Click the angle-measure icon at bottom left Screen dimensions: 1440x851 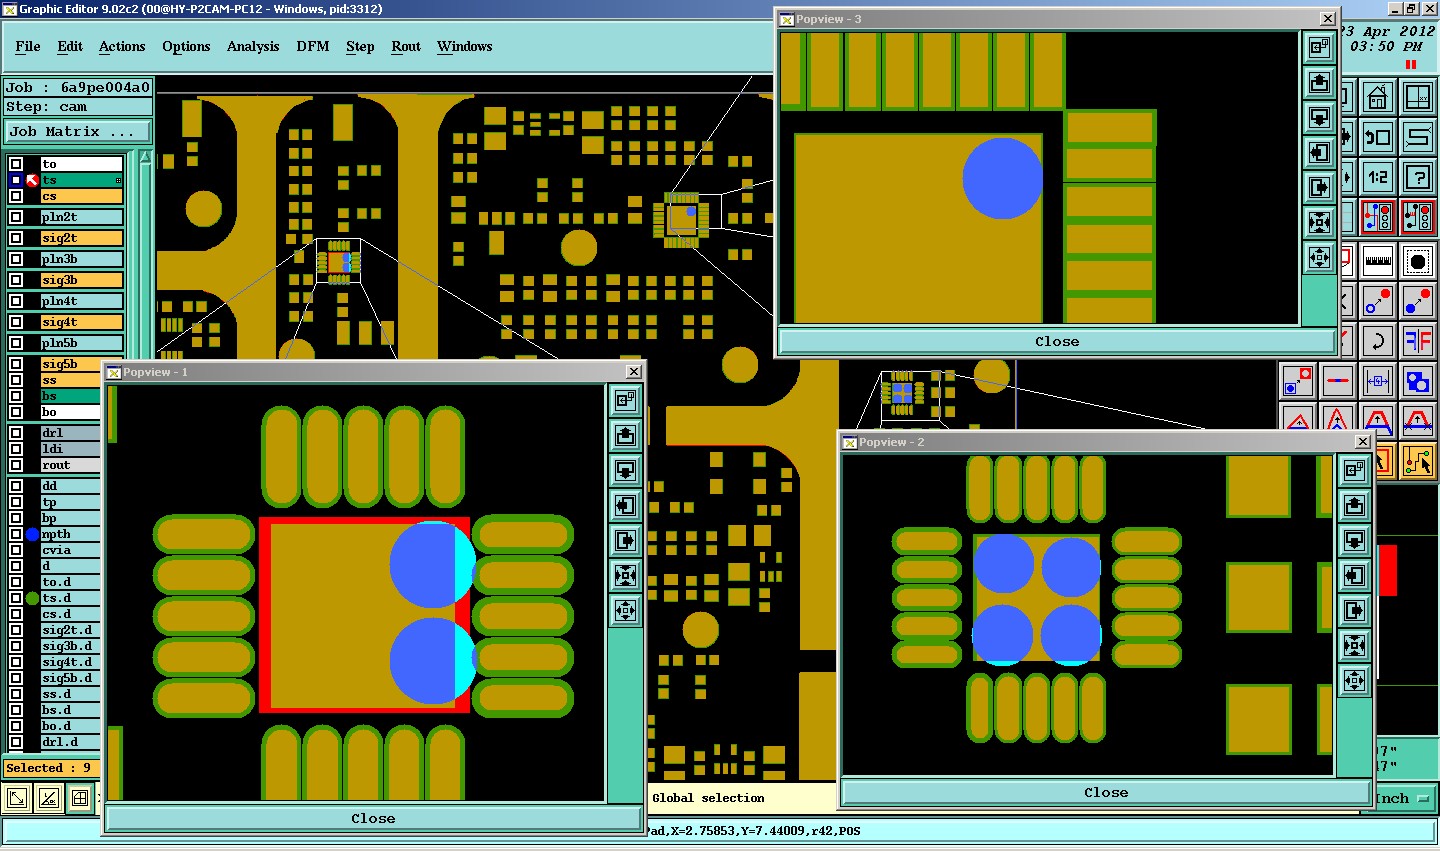pos(48,798)
